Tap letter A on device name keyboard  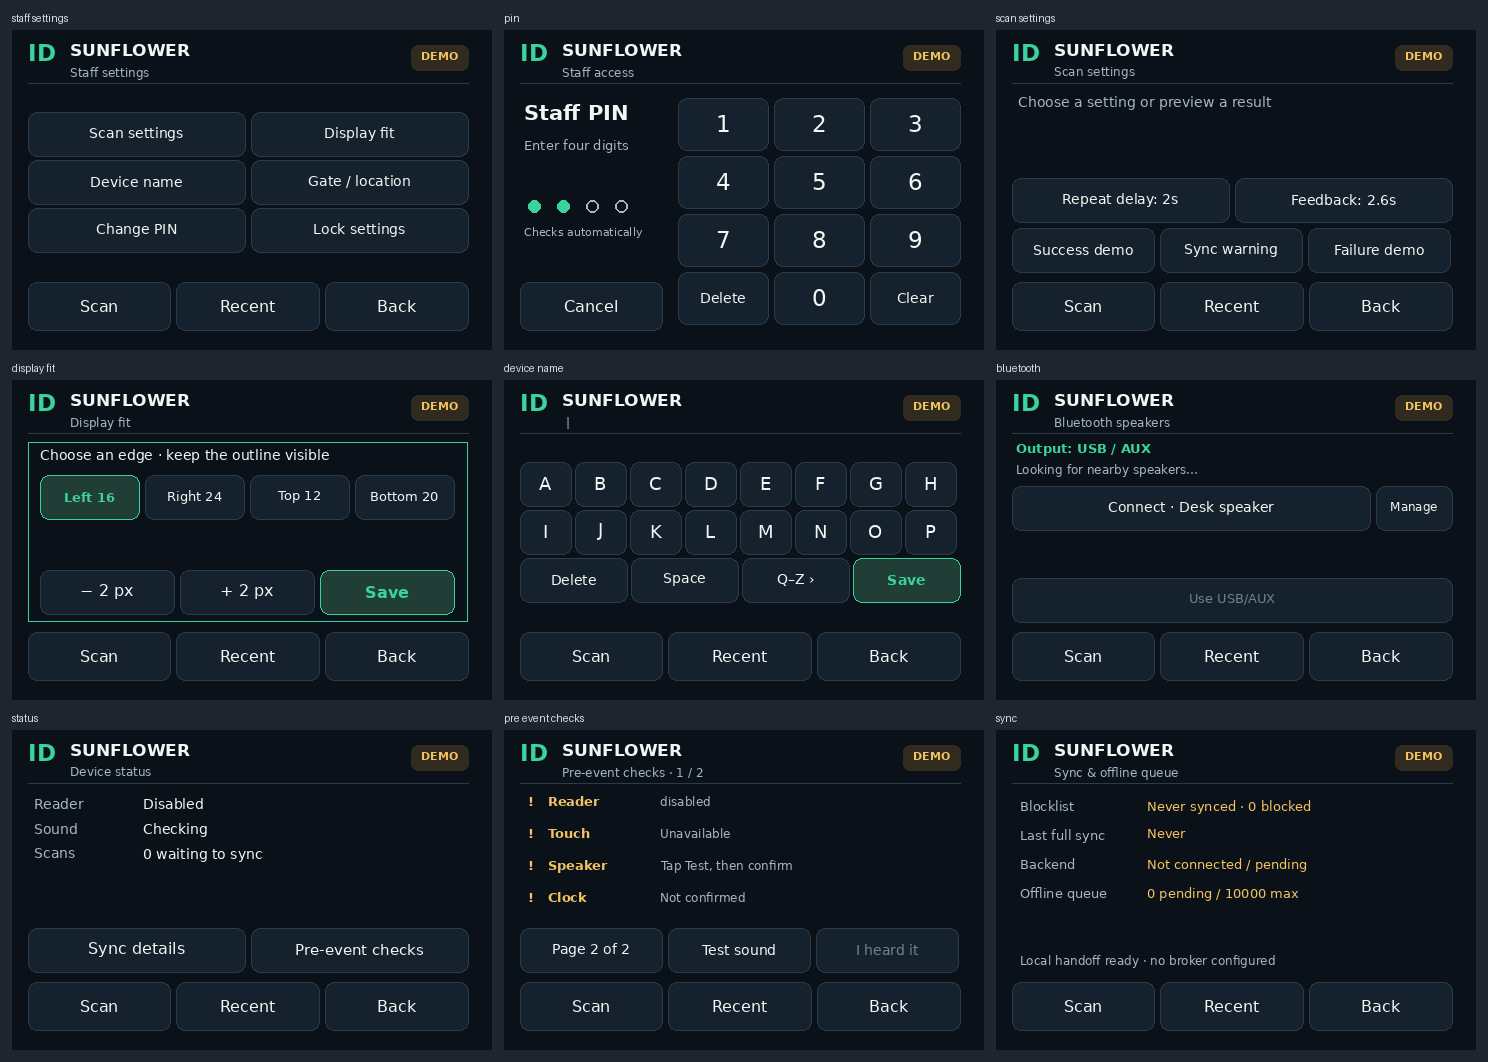545,484
